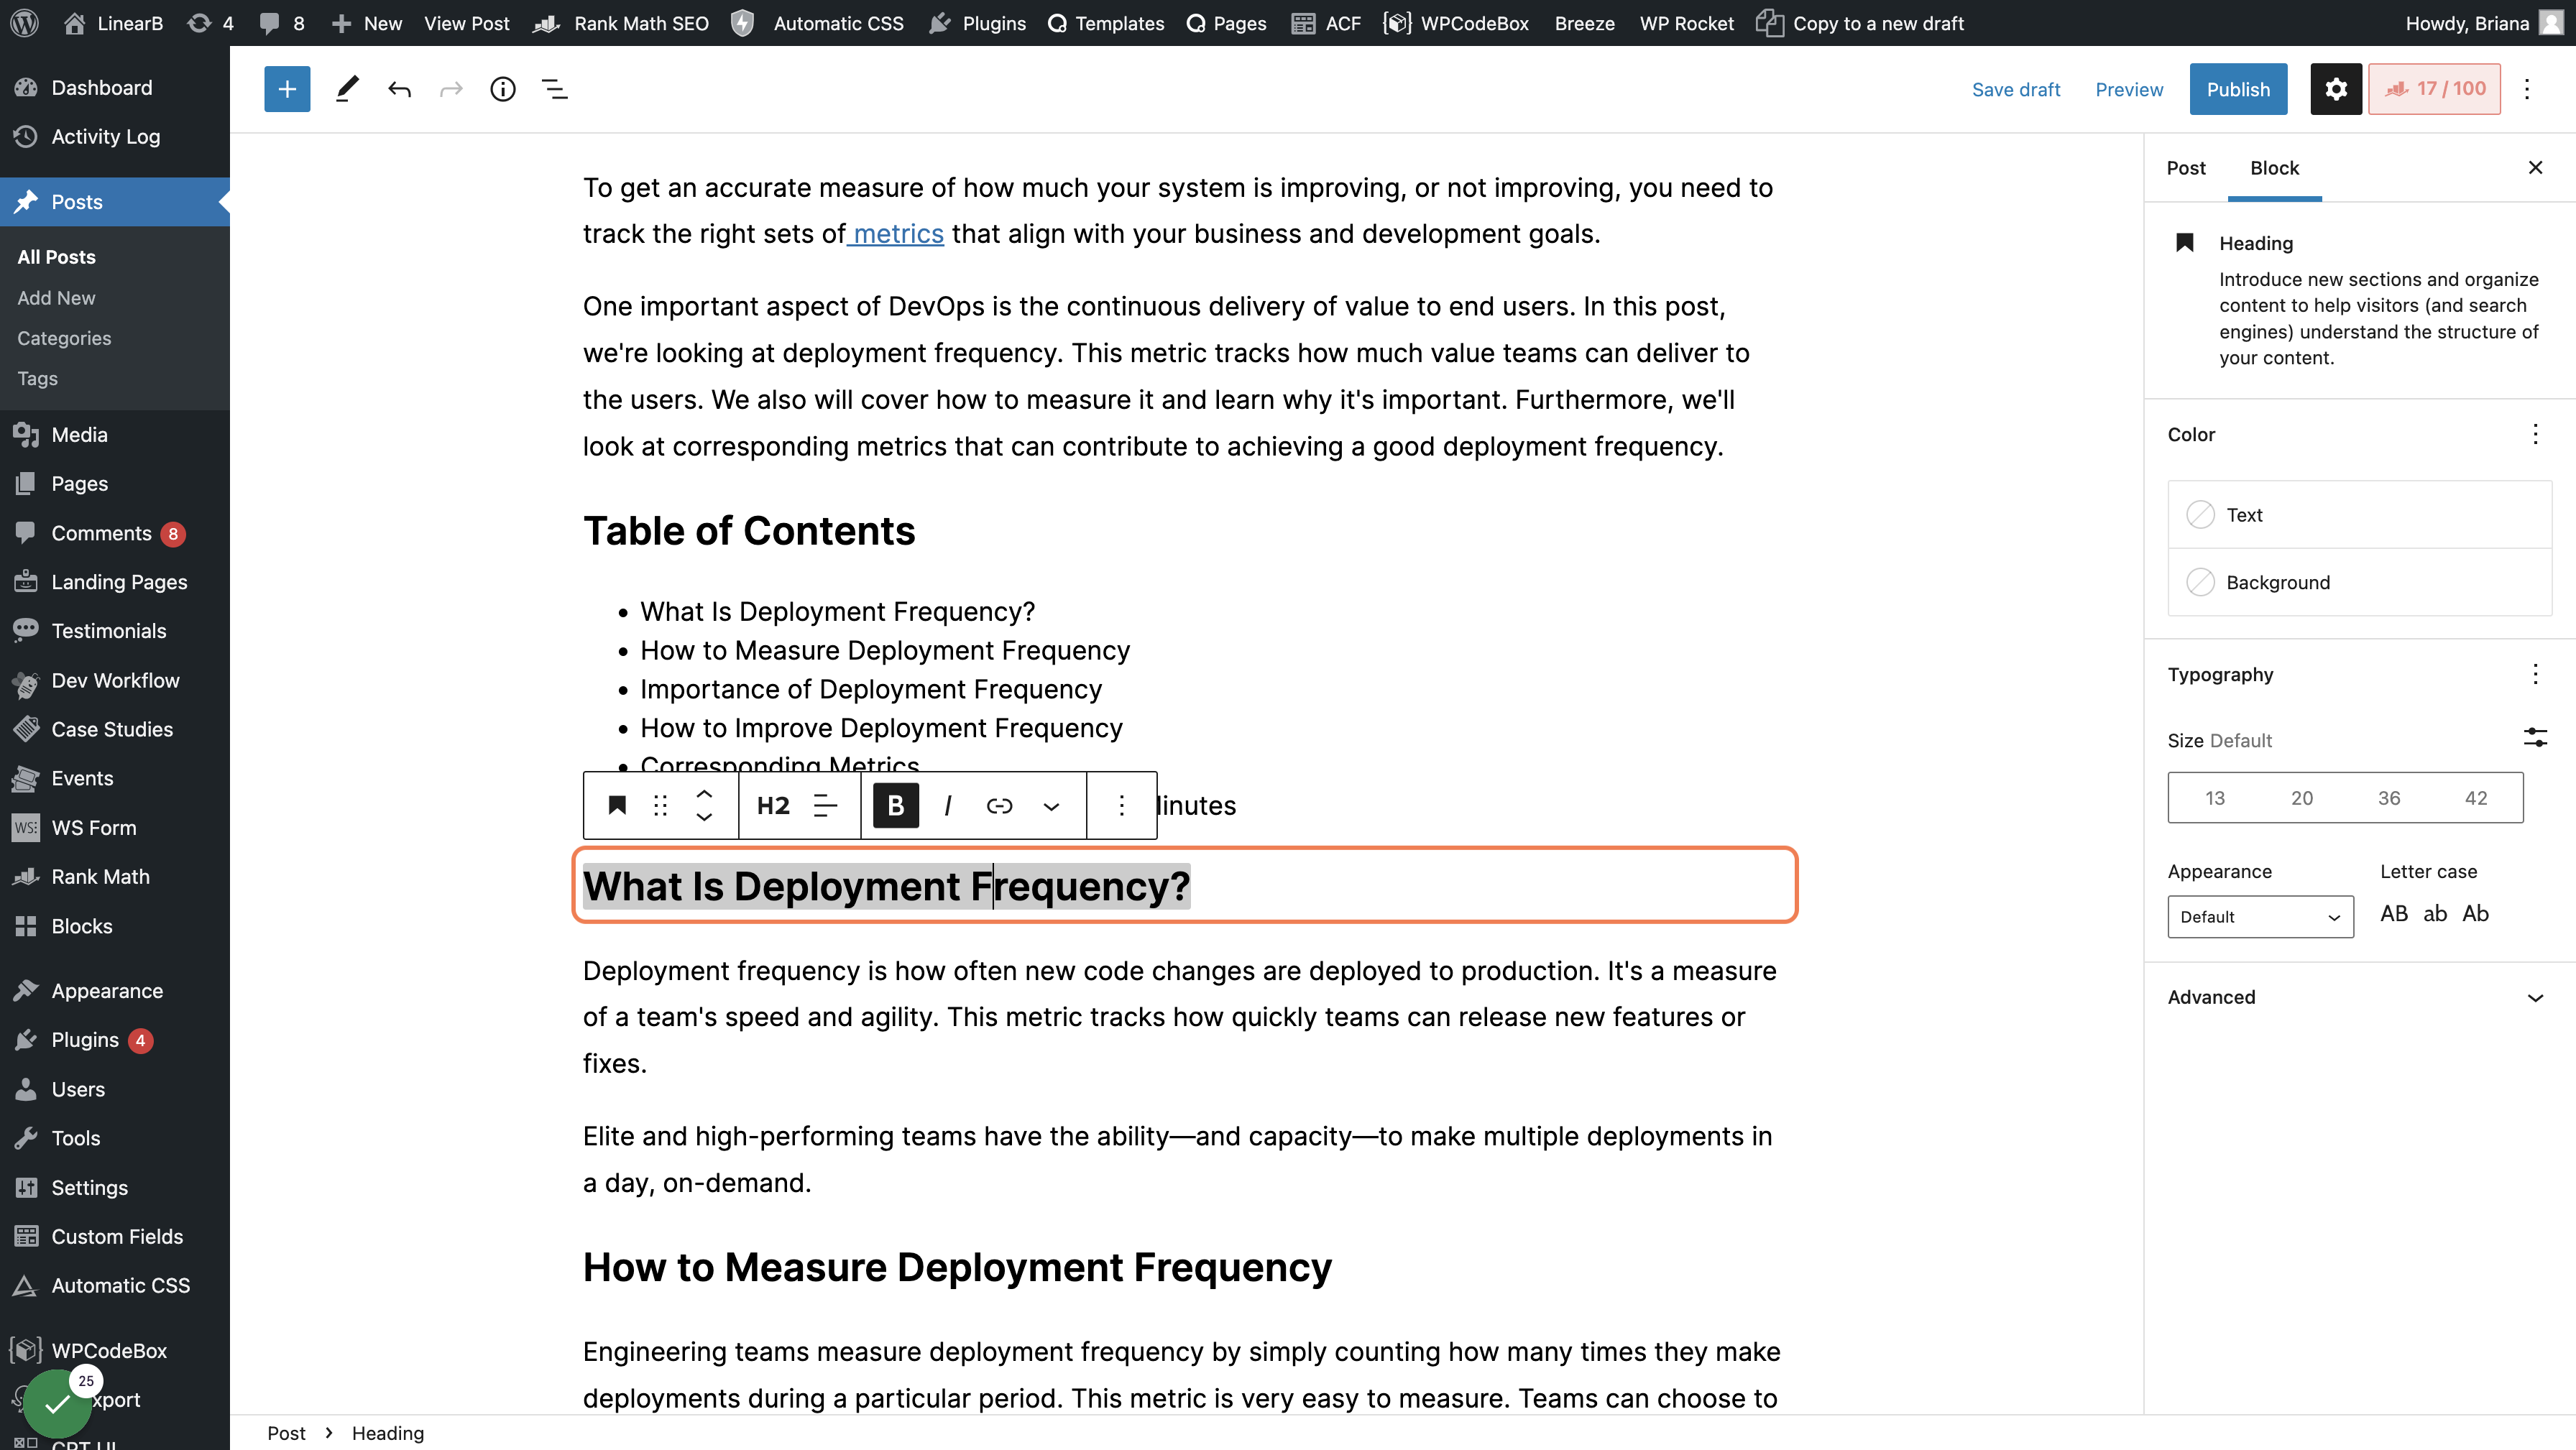
Task: Click the blue block inserter plus button
Action: [287, 89]
